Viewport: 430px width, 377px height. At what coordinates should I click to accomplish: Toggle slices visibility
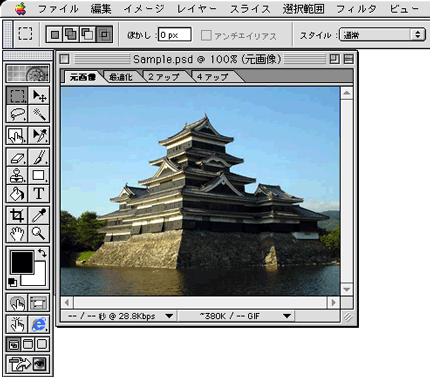[39, 303]
